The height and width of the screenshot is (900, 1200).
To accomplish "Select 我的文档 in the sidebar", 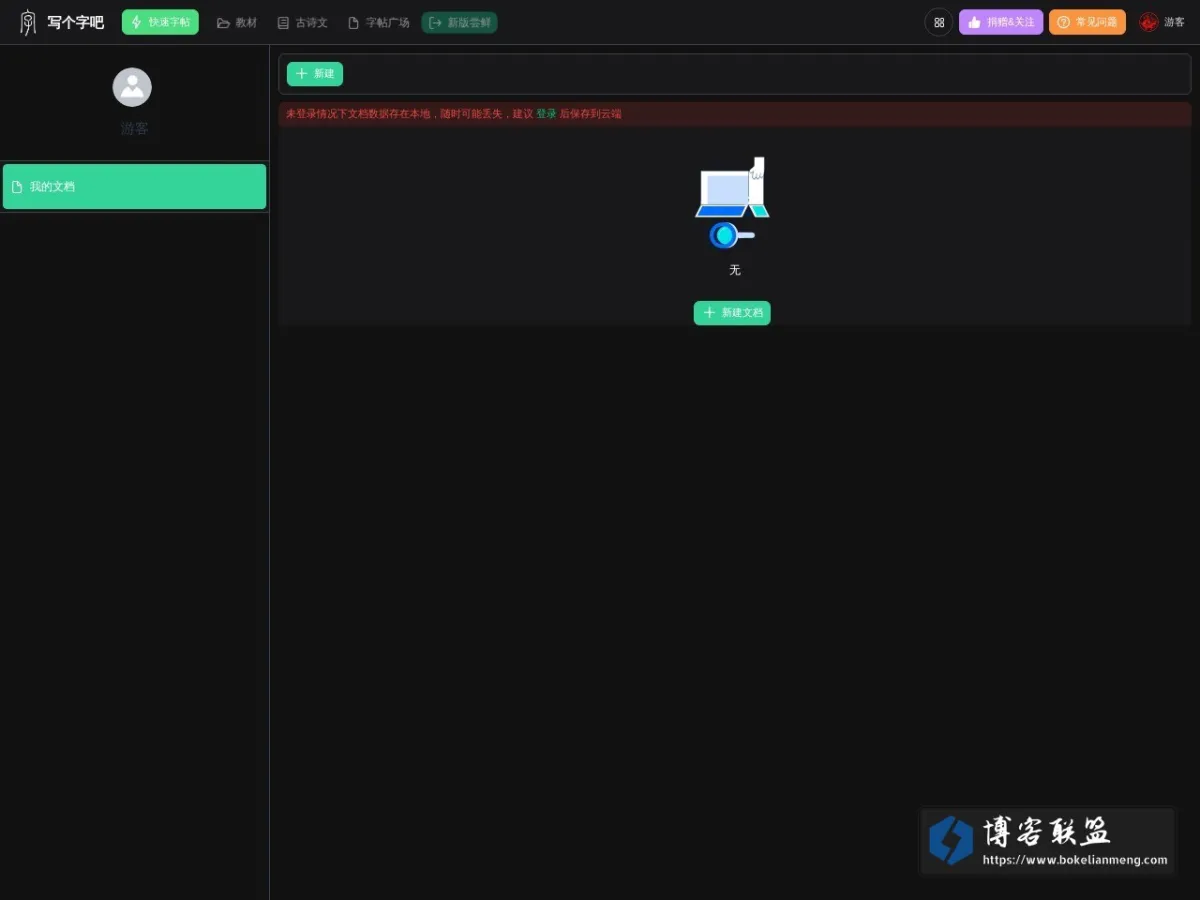I will pyautogui.click(x=135, y=187).
